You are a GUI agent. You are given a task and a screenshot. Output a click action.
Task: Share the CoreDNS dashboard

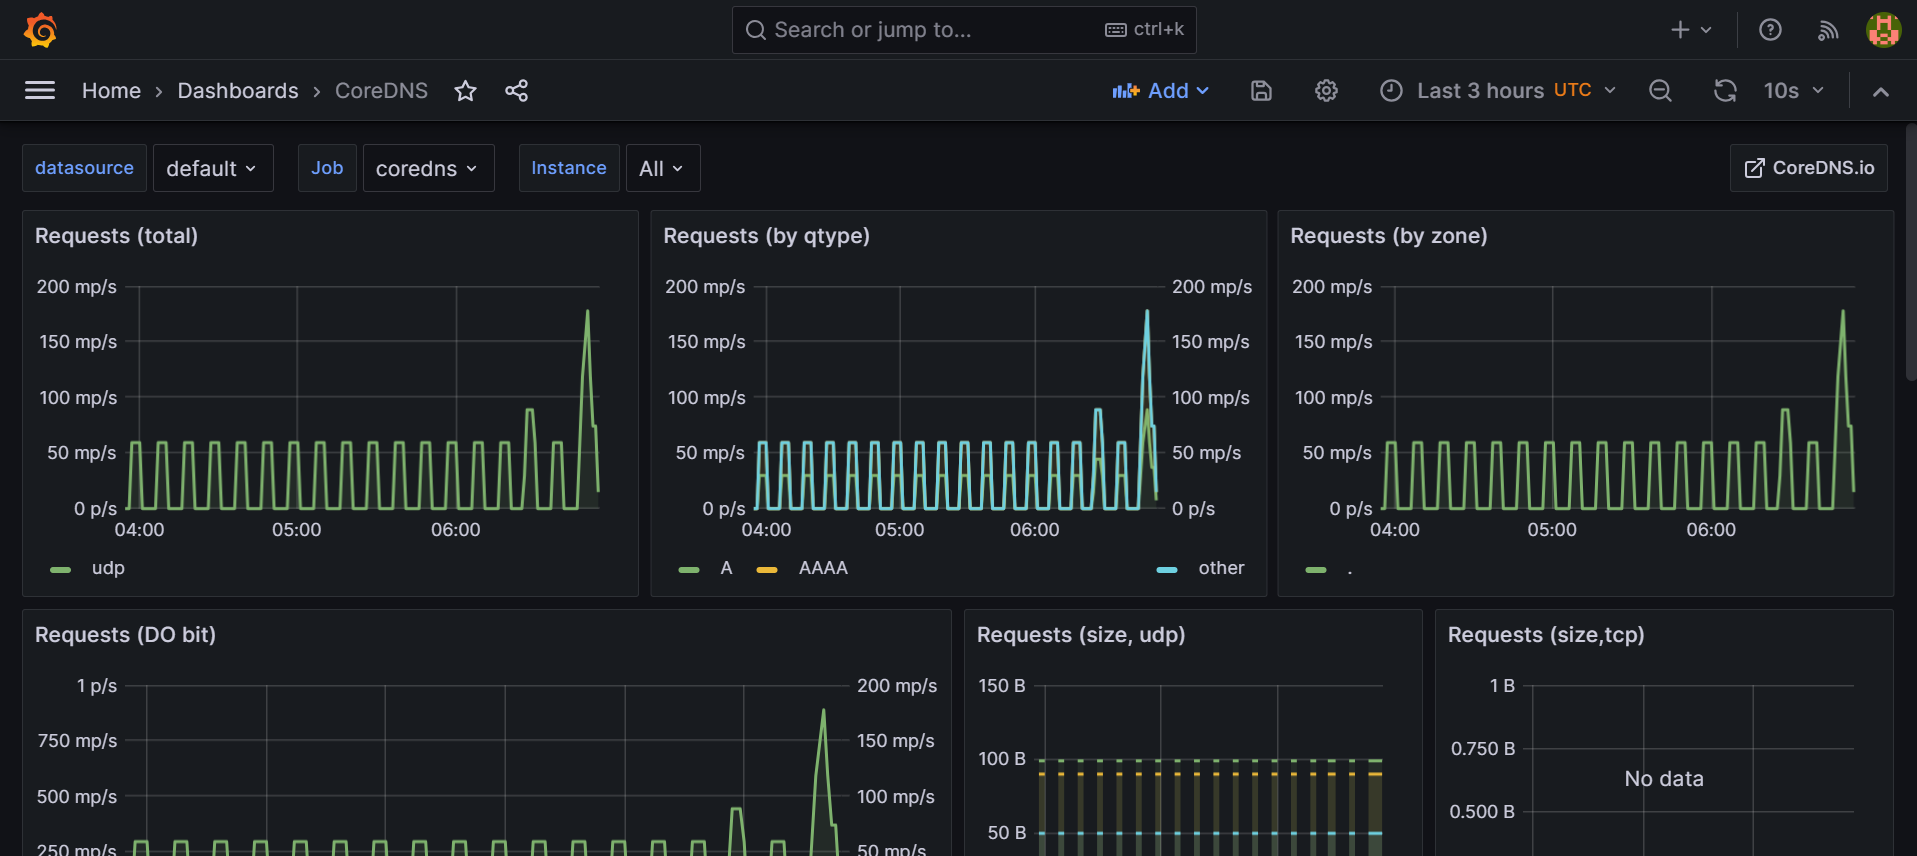[516, 91]
